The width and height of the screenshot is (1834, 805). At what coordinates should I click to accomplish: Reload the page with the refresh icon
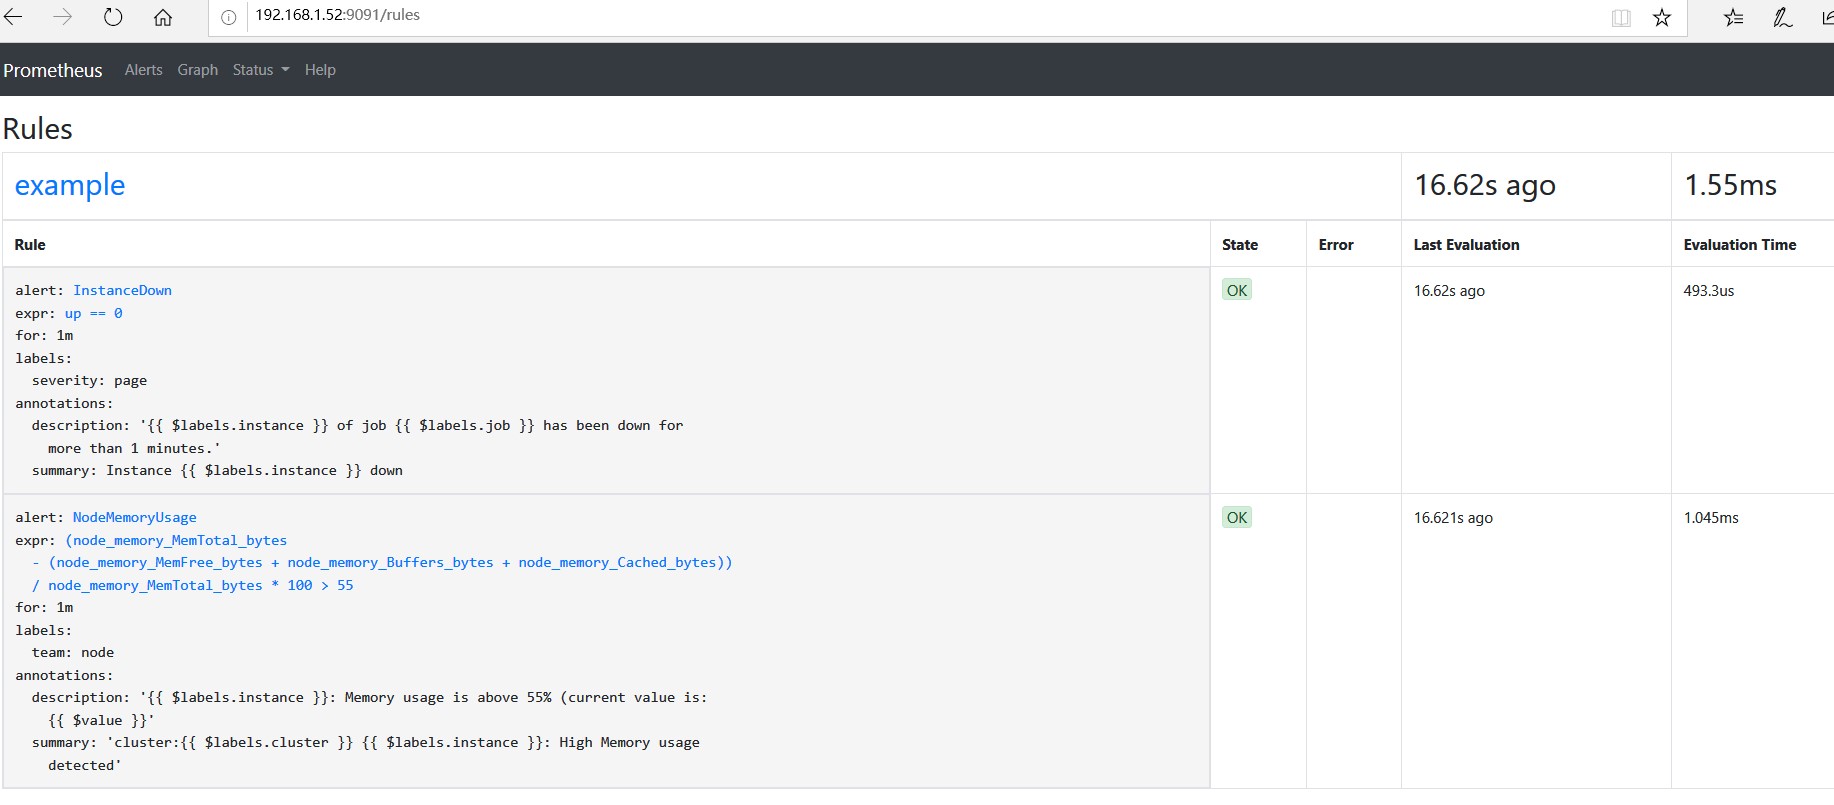(x=113, y=17)
